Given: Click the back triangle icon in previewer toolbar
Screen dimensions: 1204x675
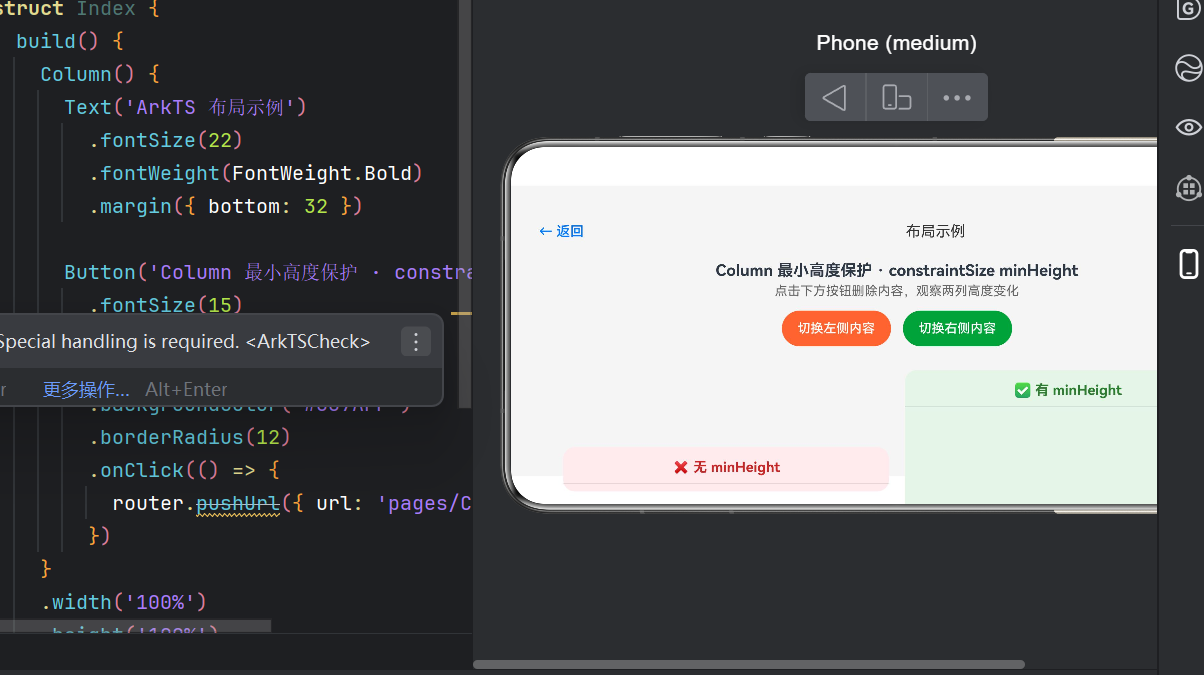Looking at the screenshot, I should point(835,97).
